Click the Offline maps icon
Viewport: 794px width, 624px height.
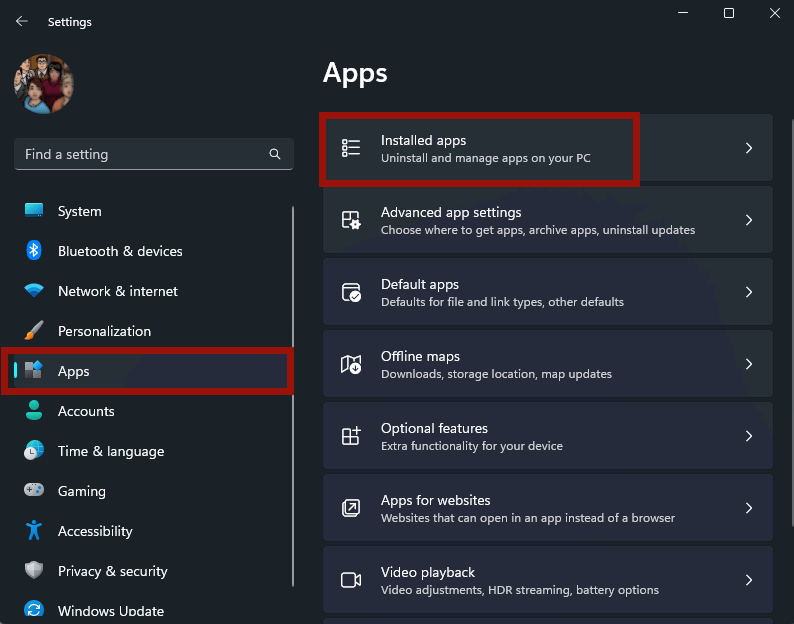click(351, 364)
